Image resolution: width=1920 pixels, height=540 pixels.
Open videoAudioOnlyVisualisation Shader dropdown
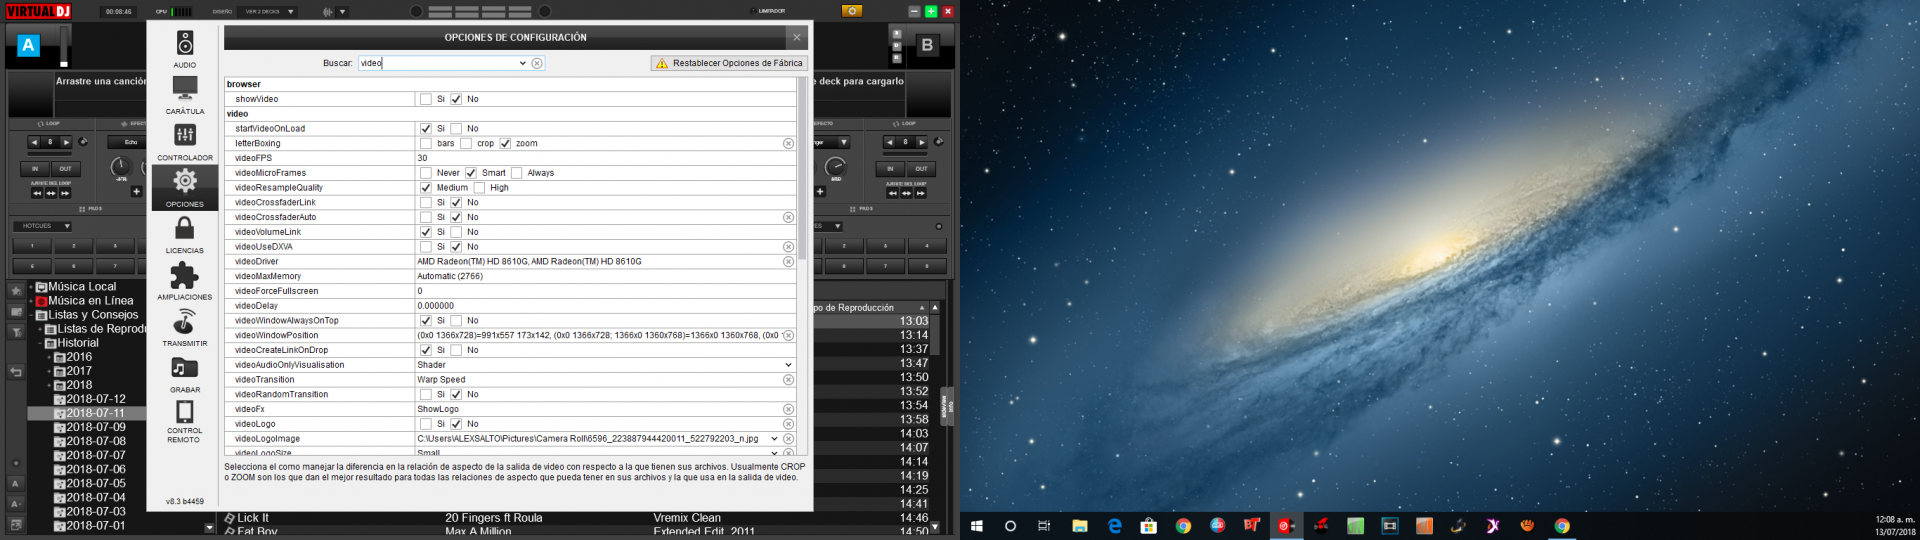pos(788,365)
